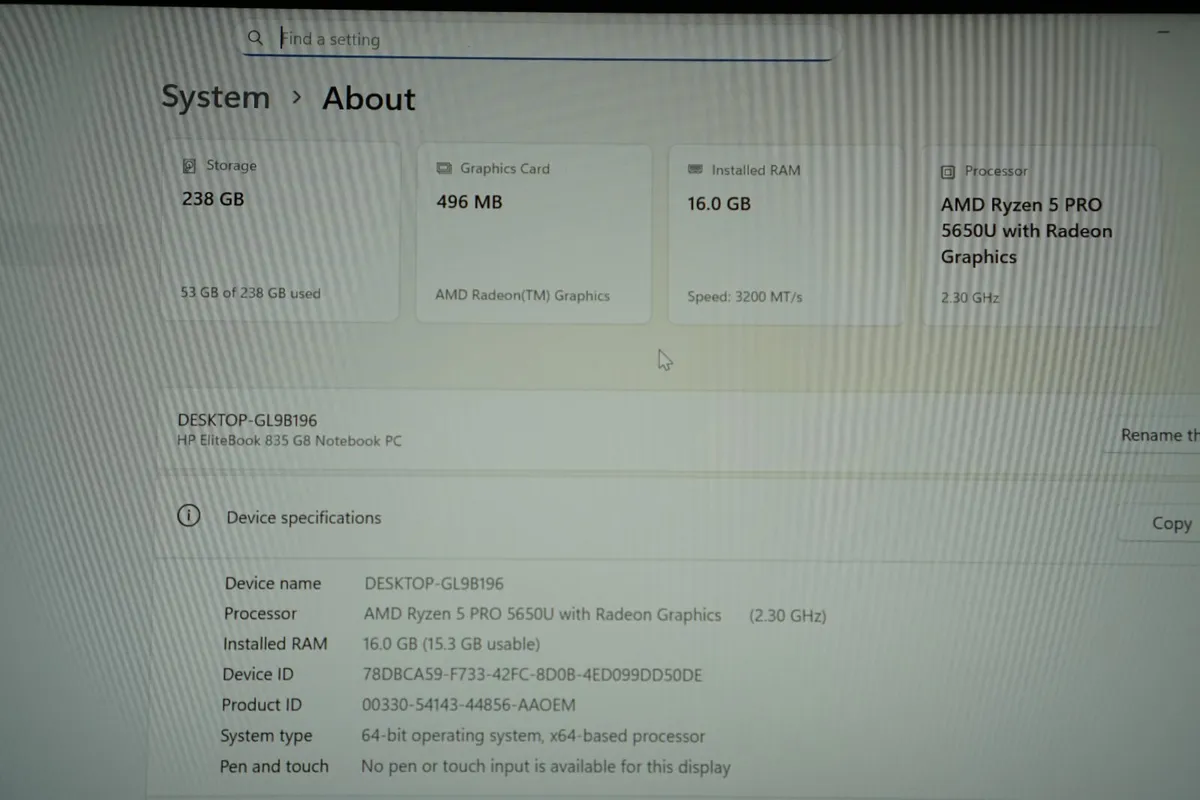This screenshot has height=800, width=1200.
Task: Navigate back to System settings
Action: [215, 97]
